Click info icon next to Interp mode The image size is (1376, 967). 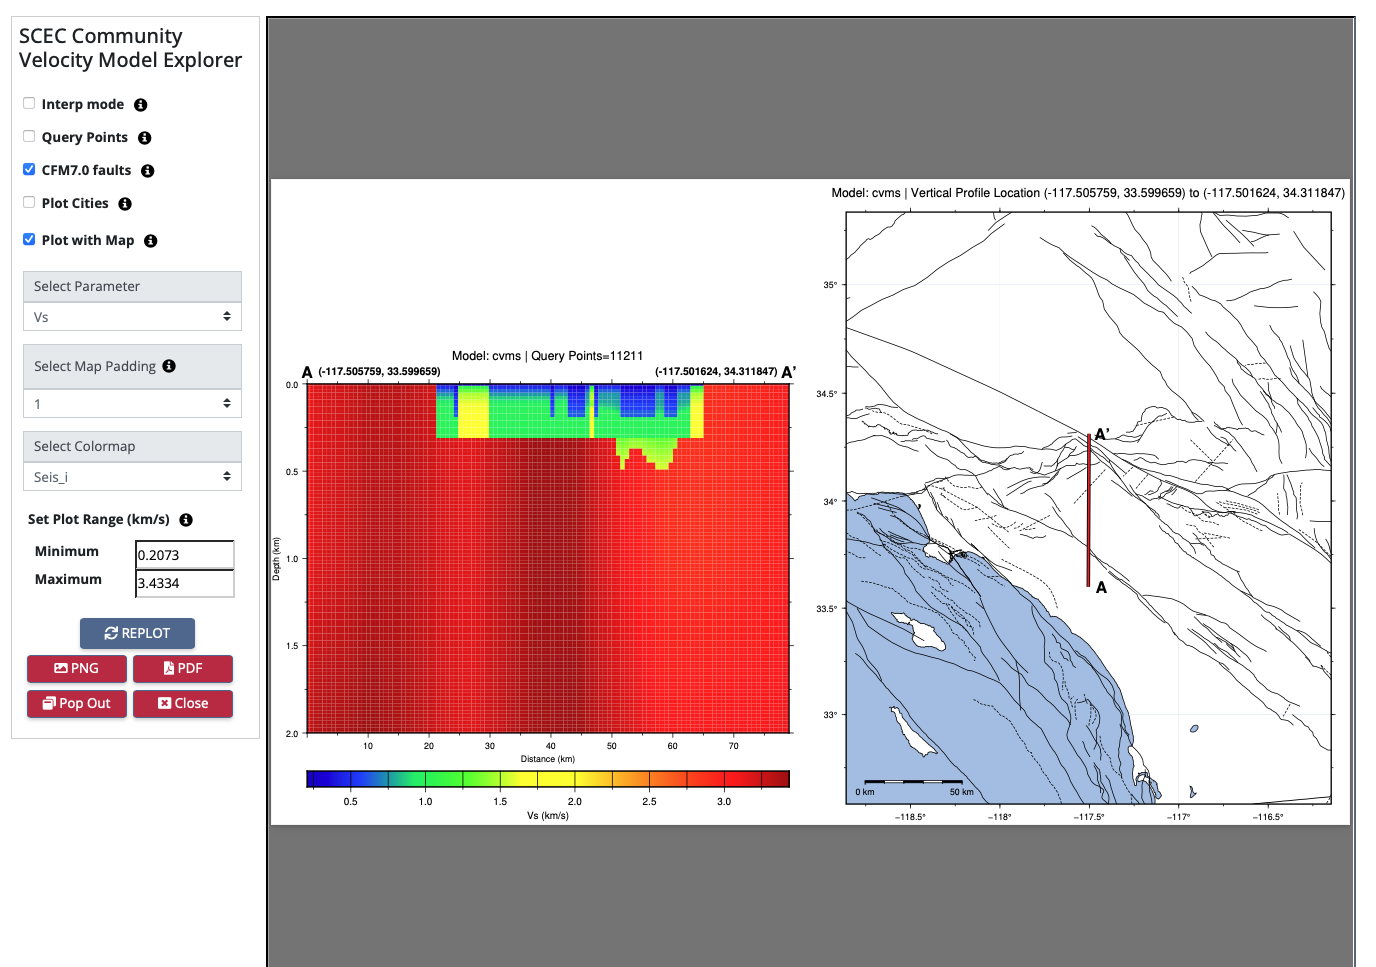(x=141, y=105)
